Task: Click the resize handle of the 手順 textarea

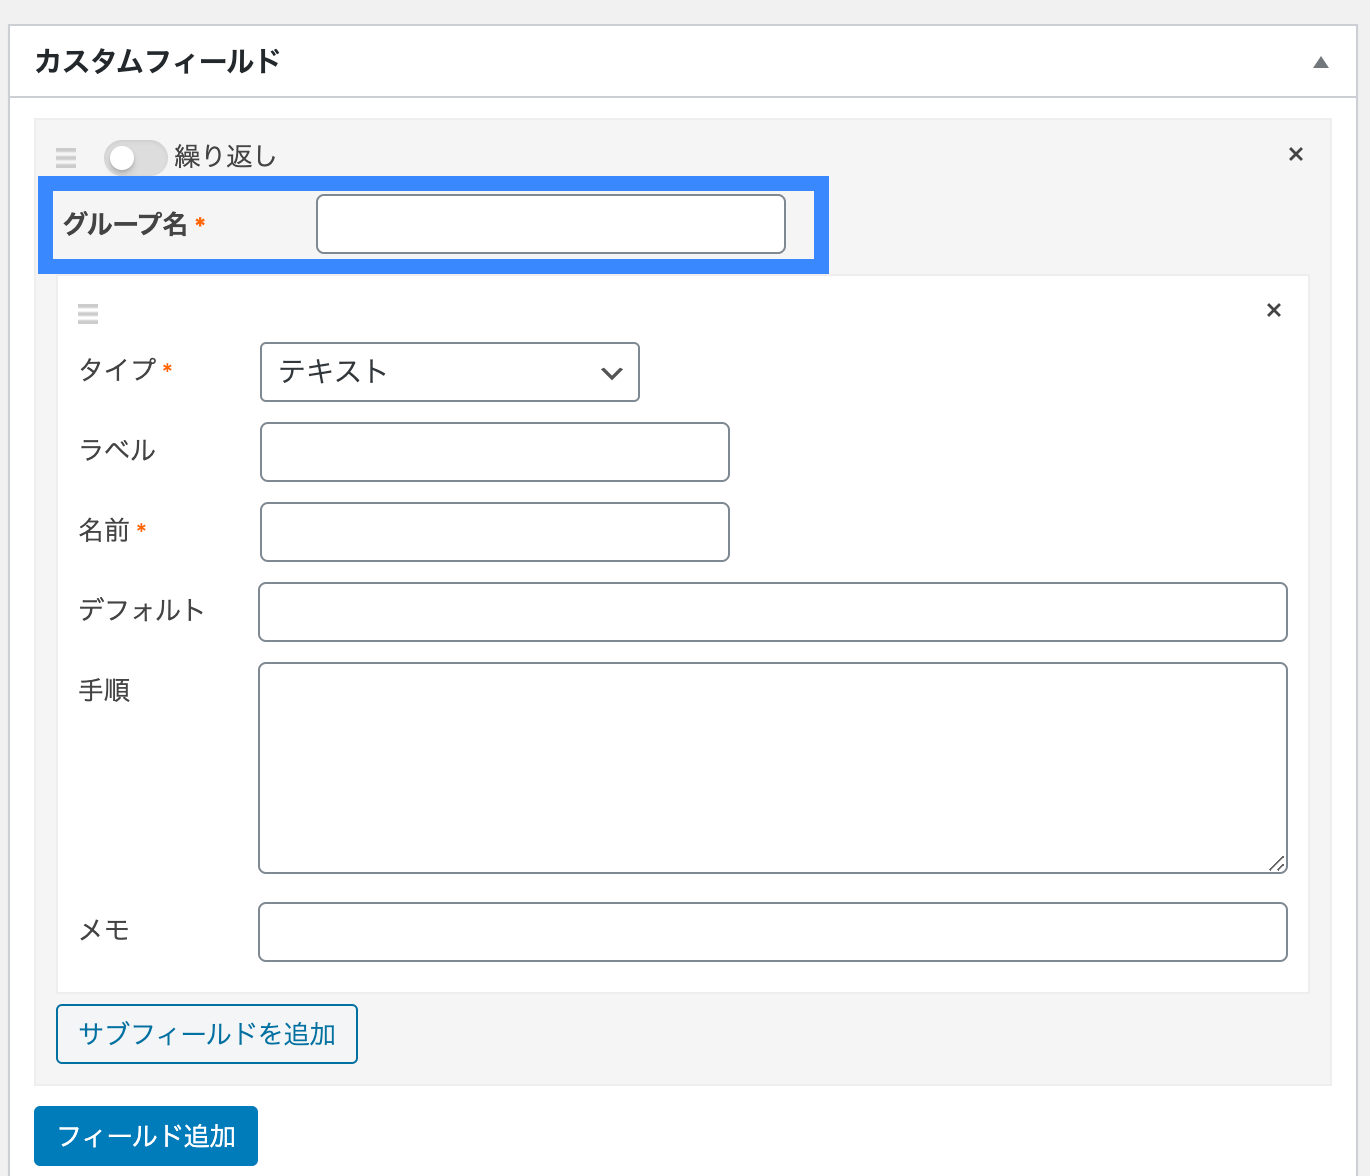Action: (x=1278, y=863)
